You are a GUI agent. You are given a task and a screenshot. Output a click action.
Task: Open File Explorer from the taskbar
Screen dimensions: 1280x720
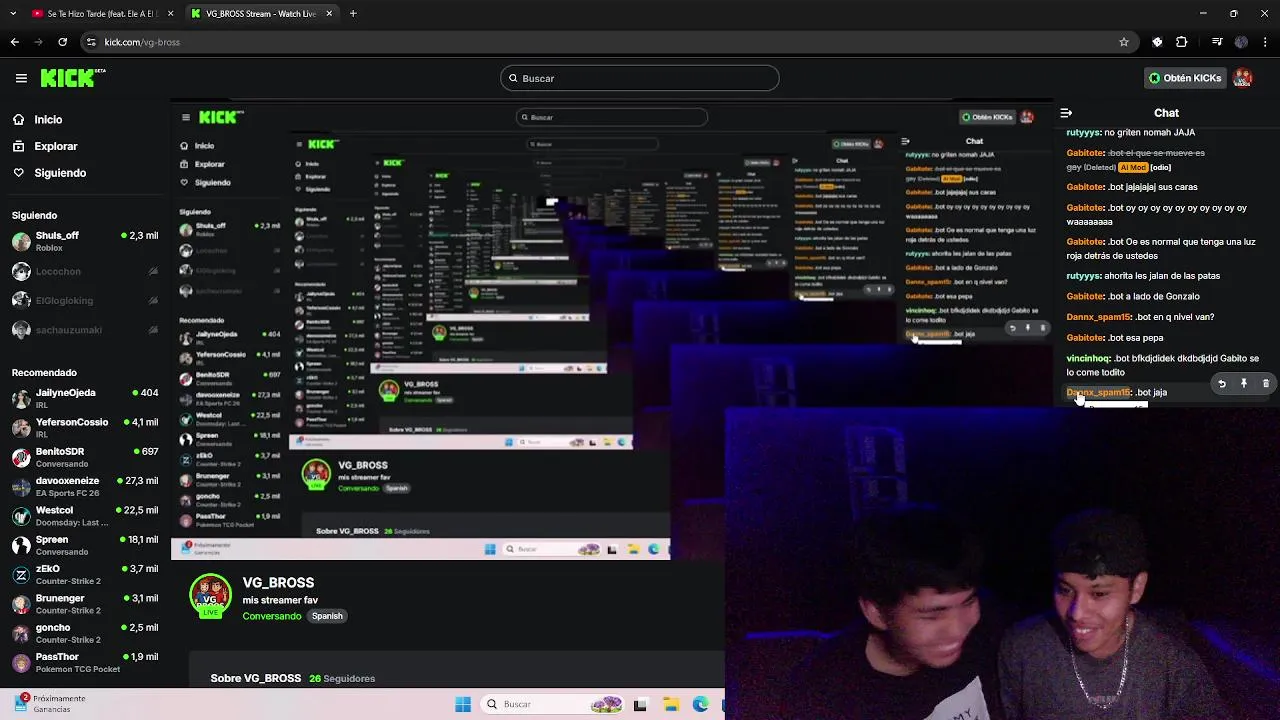(671, 704)
